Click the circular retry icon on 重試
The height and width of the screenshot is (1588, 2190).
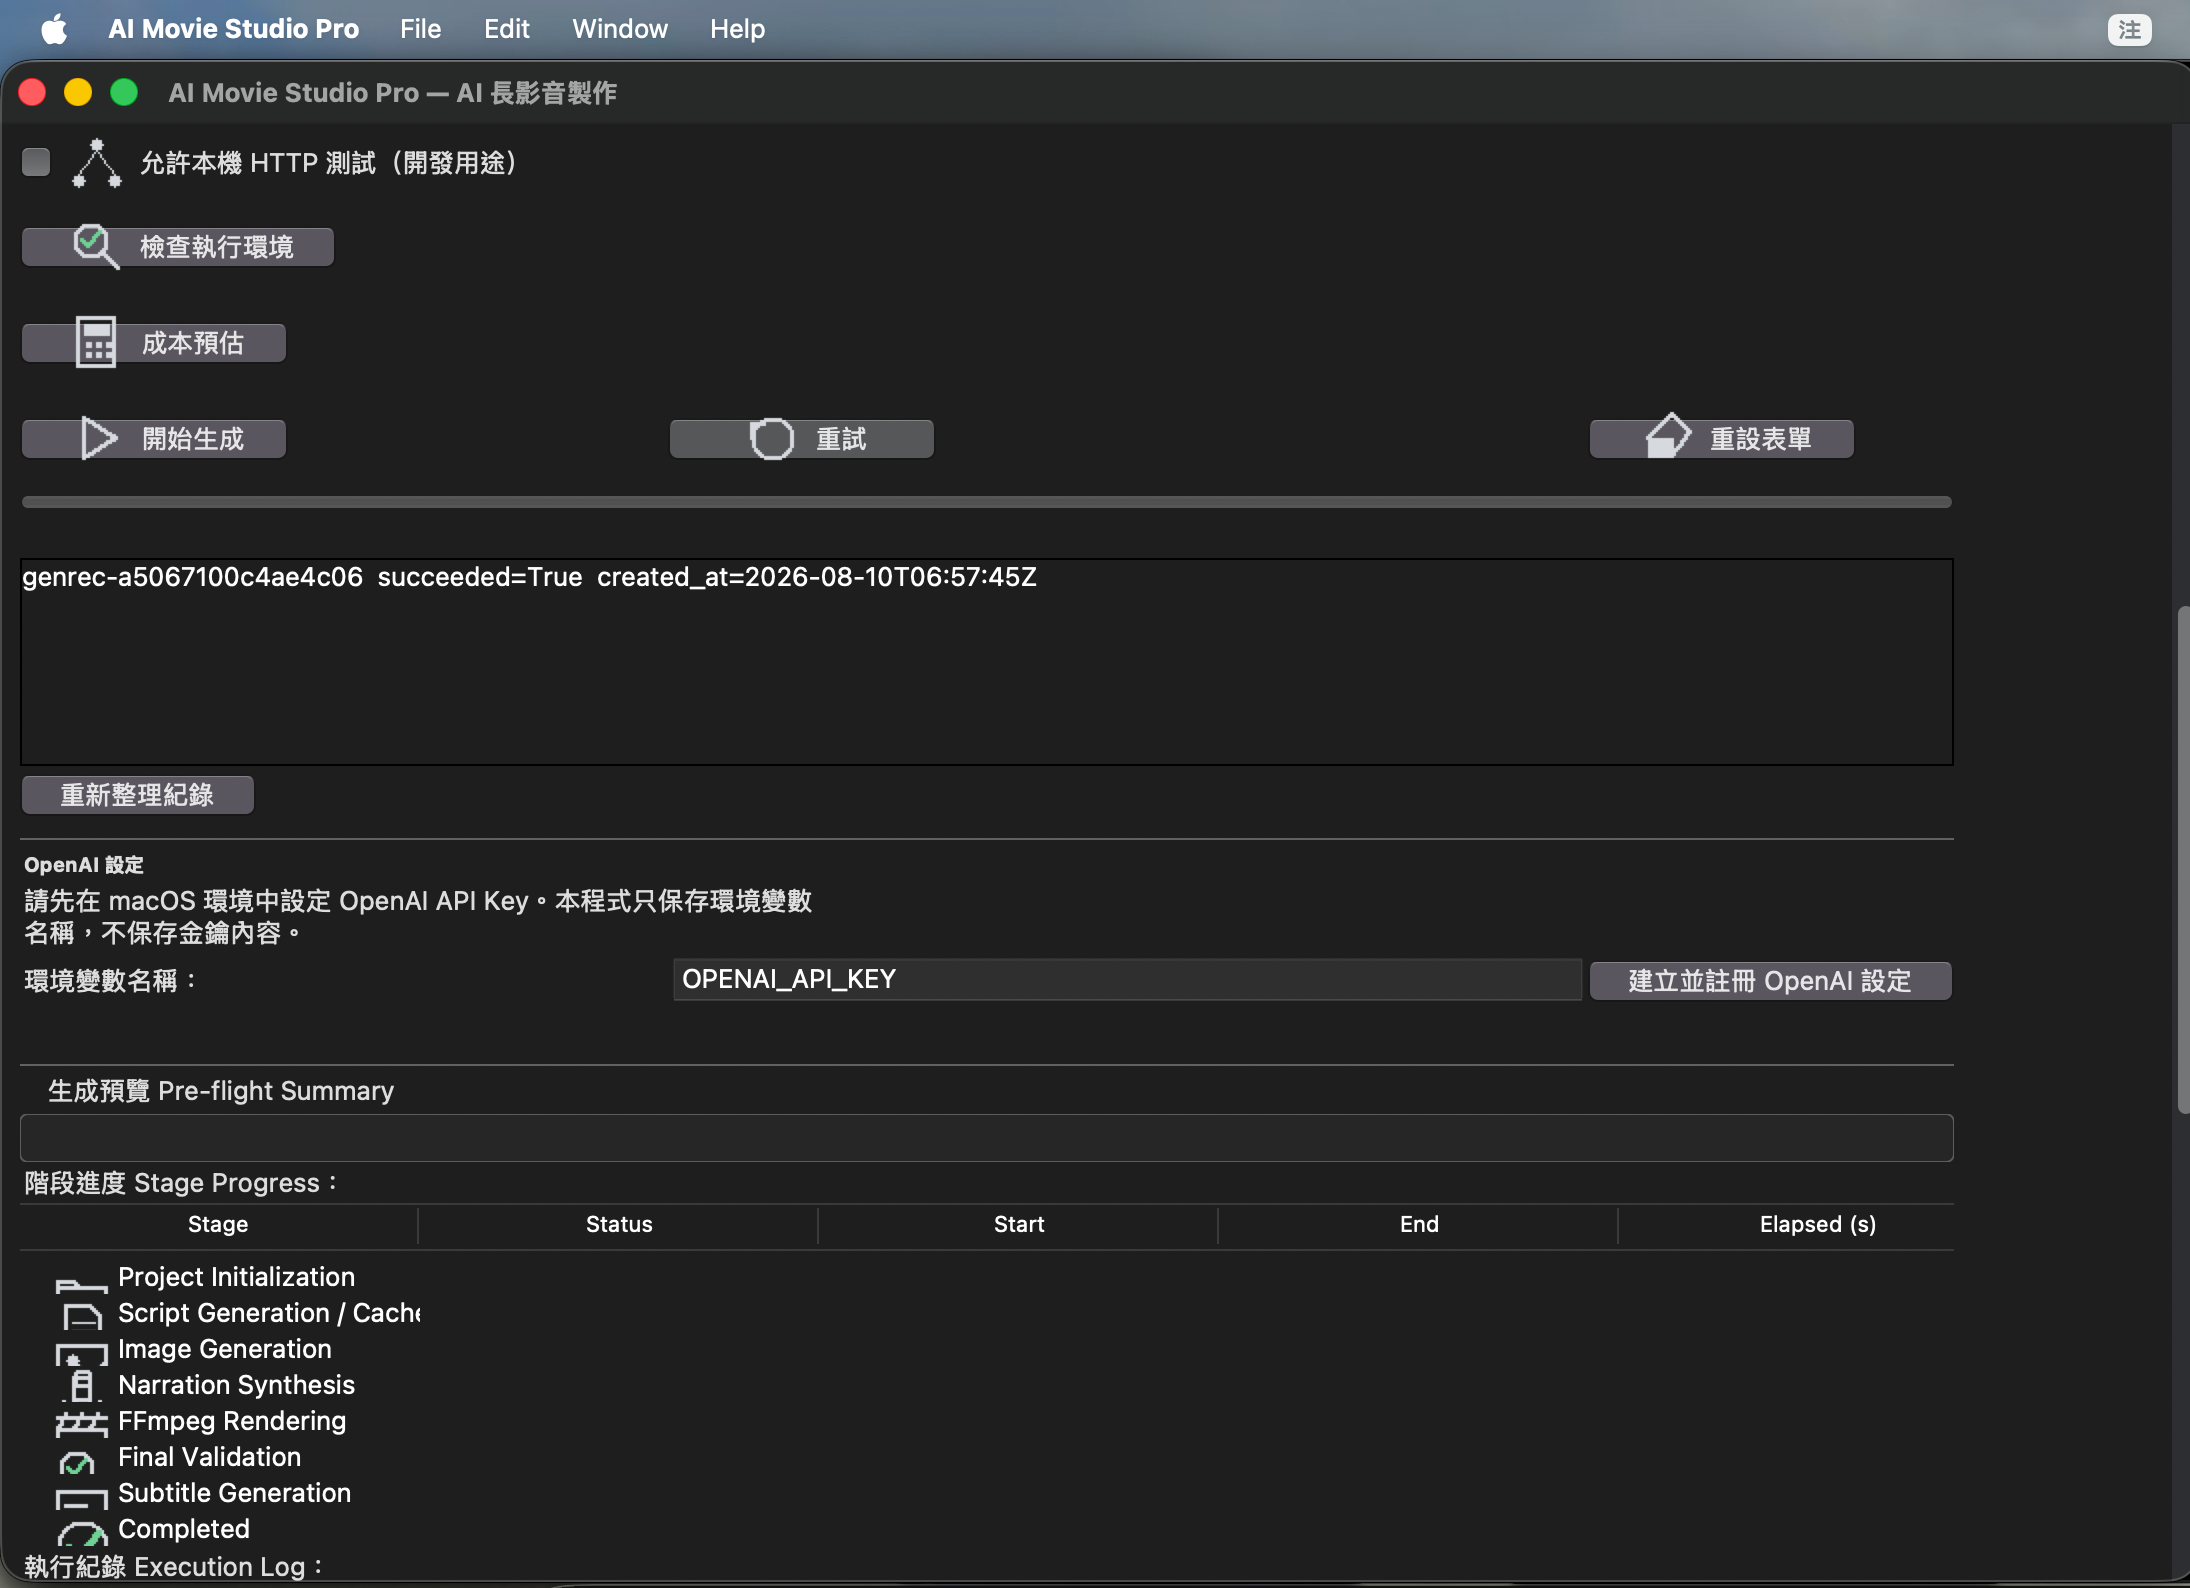tap(771, 438)
